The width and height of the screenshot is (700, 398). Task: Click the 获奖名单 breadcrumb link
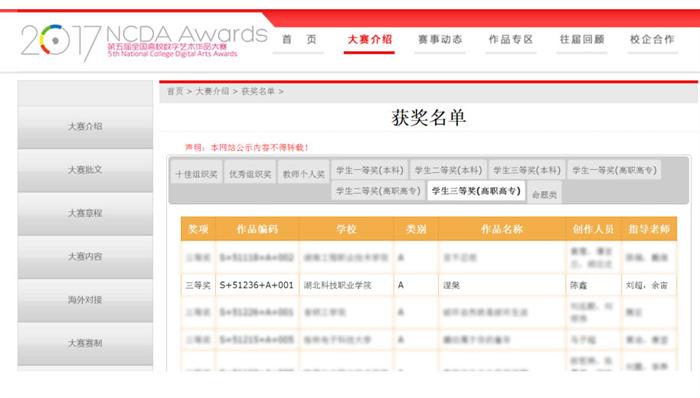258,91
